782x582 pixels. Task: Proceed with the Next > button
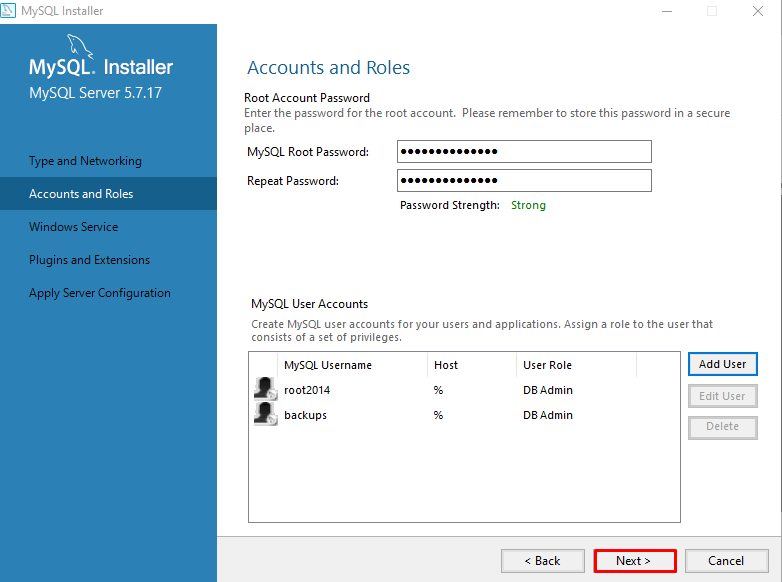(634, 561)
